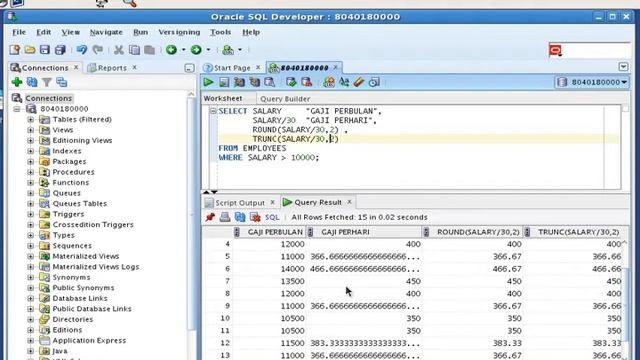Open the File menu
This screenshot has height=360, width=640.
[19, 32]
